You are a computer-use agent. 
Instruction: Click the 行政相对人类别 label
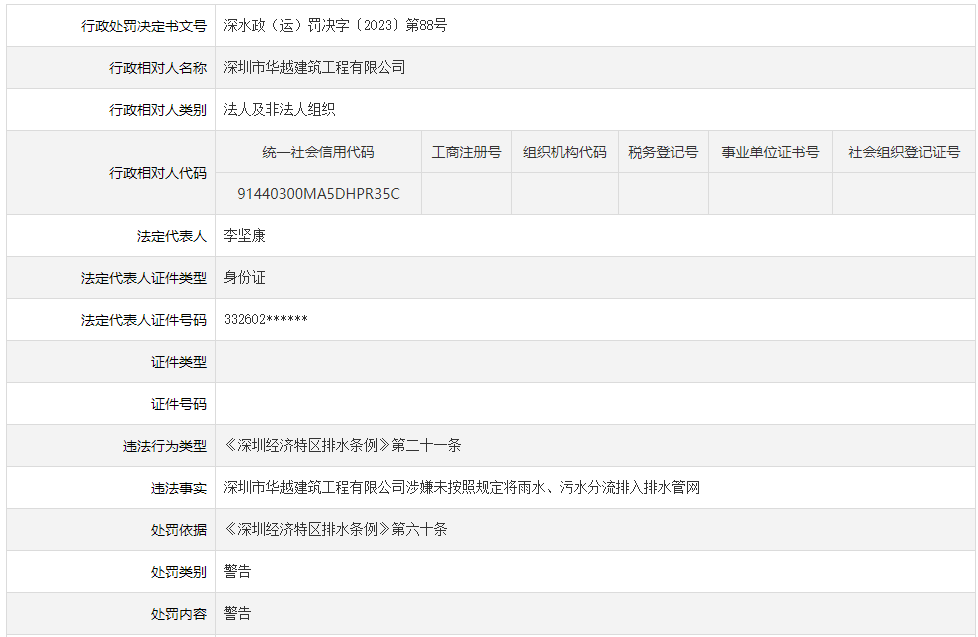tap(158, 110)
